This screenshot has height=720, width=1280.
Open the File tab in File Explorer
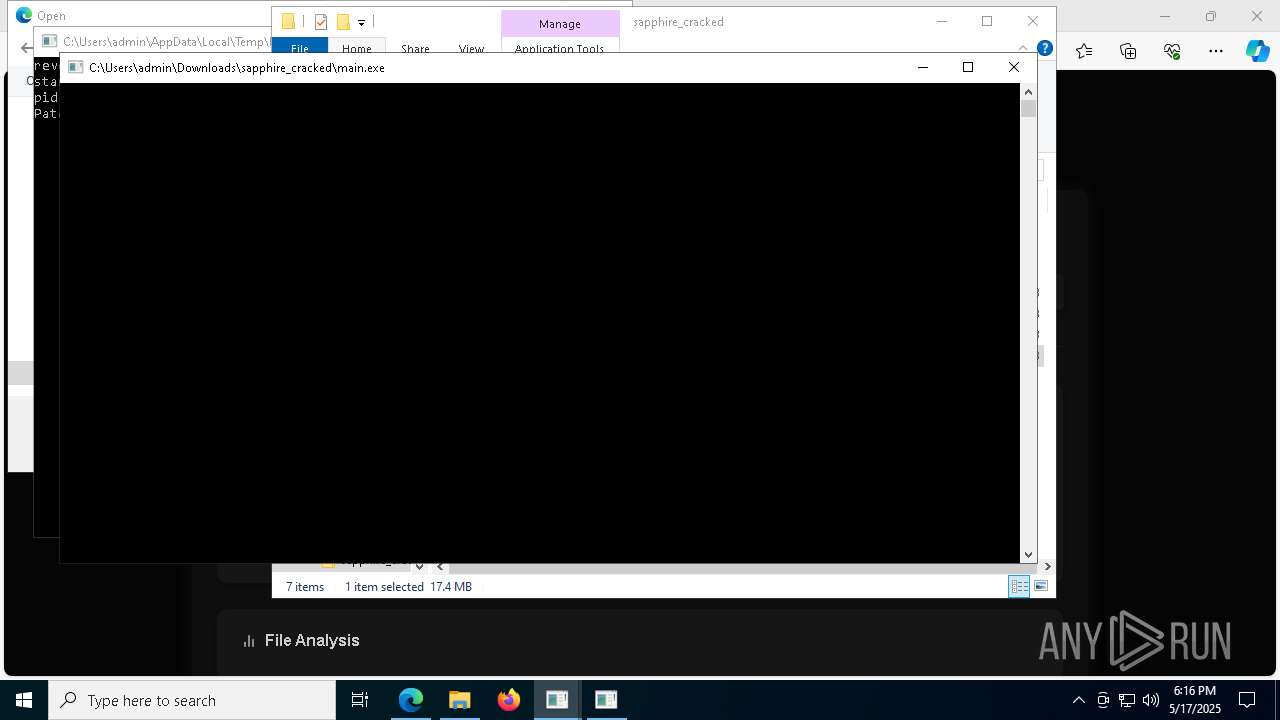(299, 47)
